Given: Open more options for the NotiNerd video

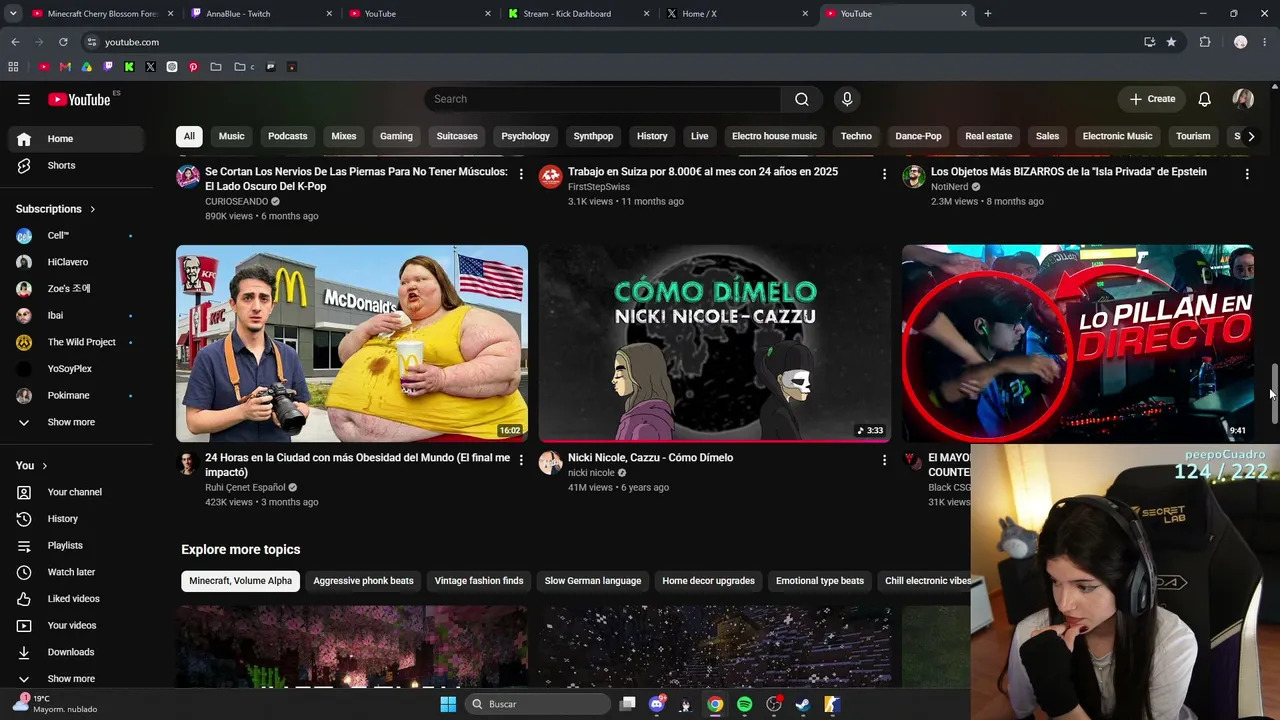Looking at the screenshot, I should (x=1247, y=174).
